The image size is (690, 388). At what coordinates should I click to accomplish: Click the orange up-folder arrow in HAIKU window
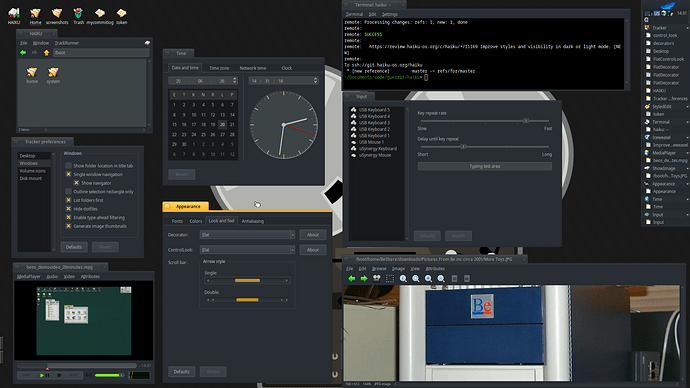pos(46,52)
